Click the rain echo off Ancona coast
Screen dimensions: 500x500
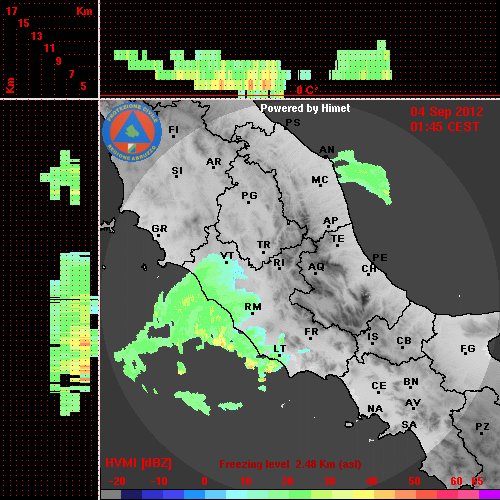click(x=363, y=175)
